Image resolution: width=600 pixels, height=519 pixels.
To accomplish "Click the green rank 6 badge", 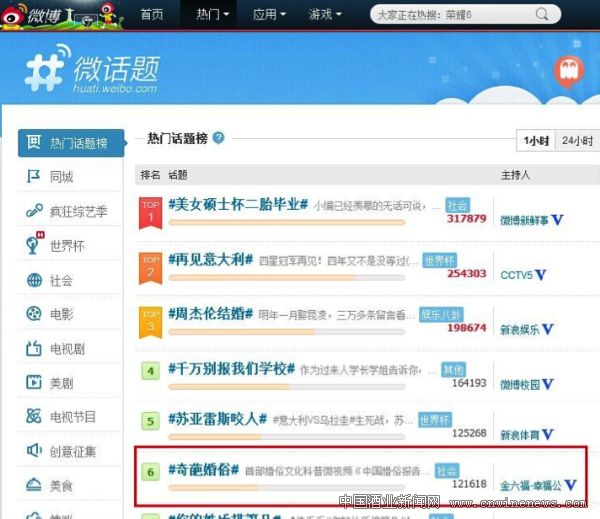I will tap(150, 472).
